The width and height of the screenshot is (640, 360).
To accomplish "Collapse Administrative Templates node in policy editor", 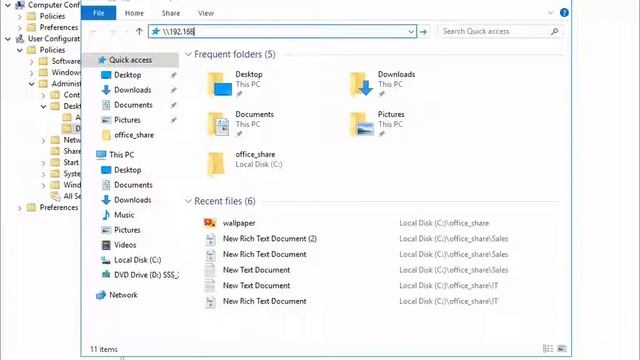I will pos(31,84).
